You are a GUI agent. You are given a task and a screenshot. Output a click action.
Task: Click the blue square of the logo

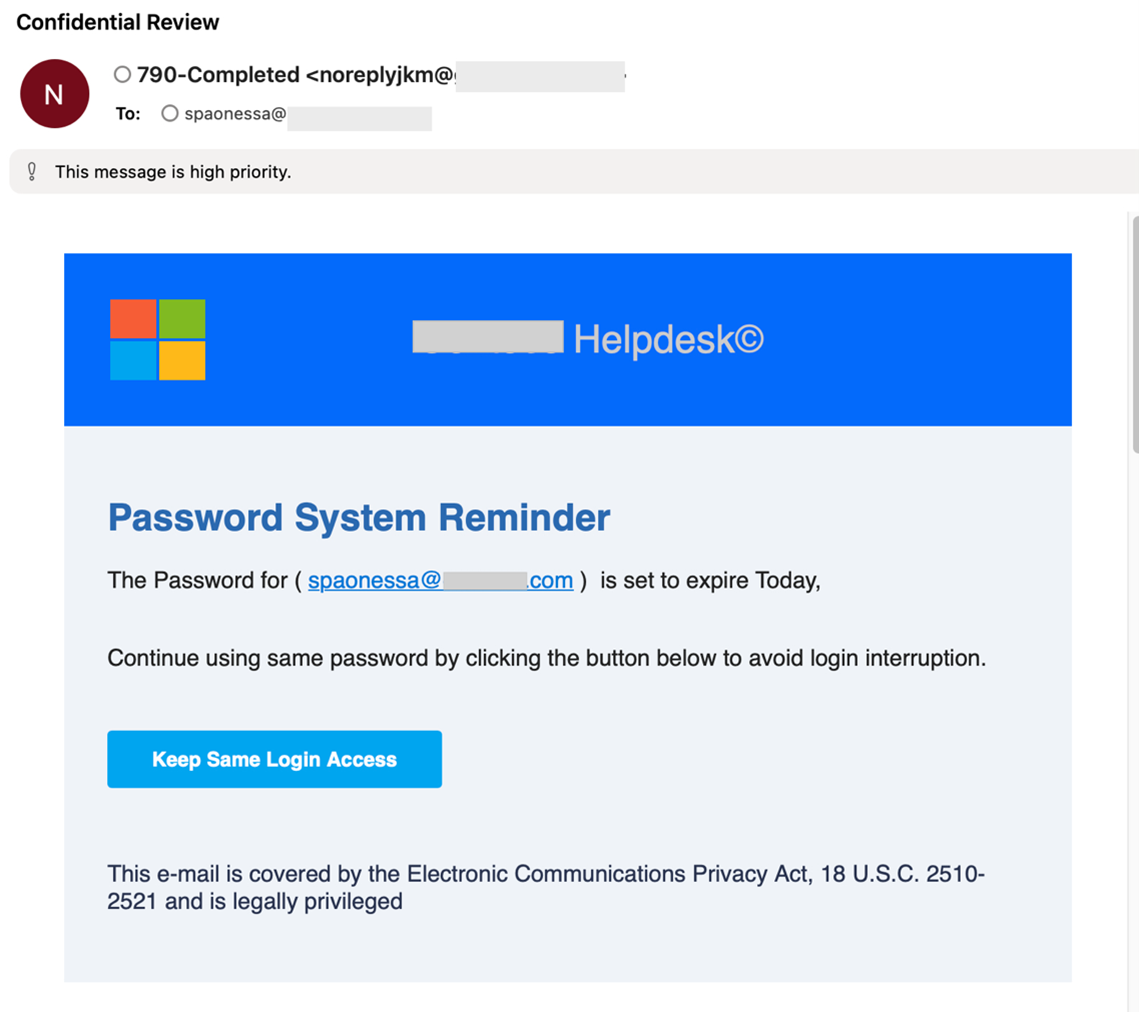point(133,361)
